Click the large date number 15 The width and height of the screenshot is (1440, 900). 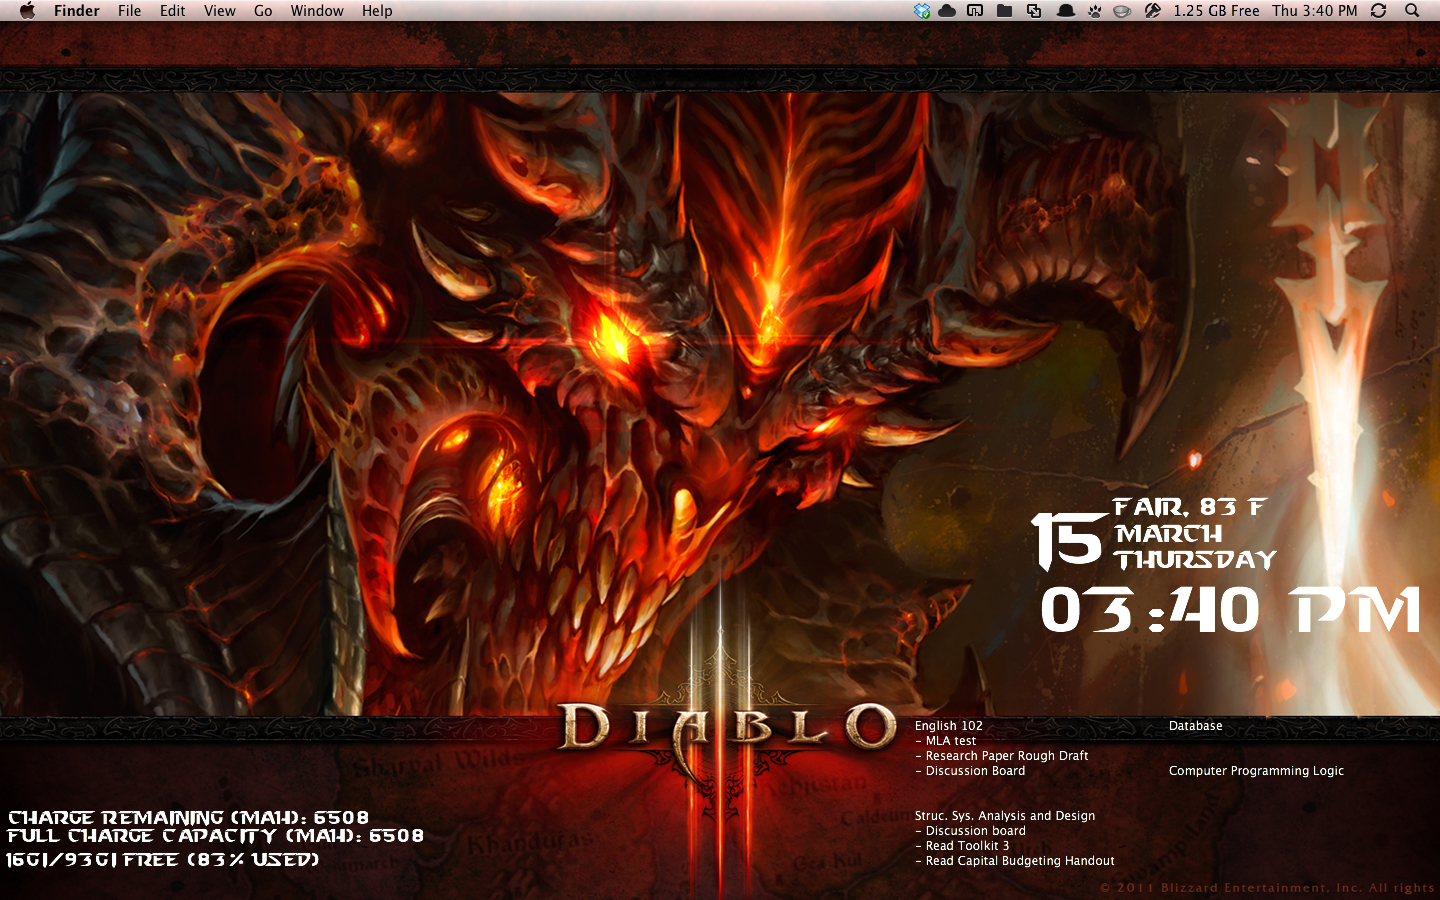coord(1069,541)
